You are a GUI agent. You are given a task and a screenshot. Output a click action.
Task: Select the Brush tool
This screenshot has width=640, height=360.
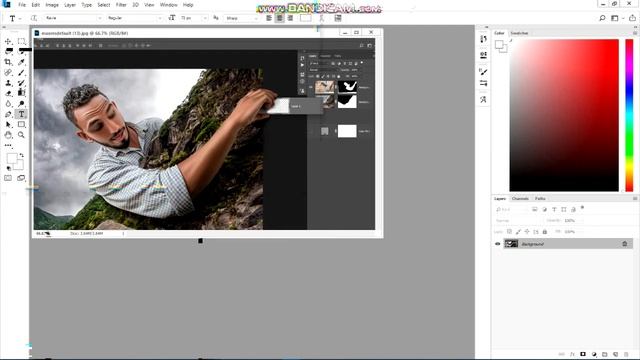tap(22, 73)
